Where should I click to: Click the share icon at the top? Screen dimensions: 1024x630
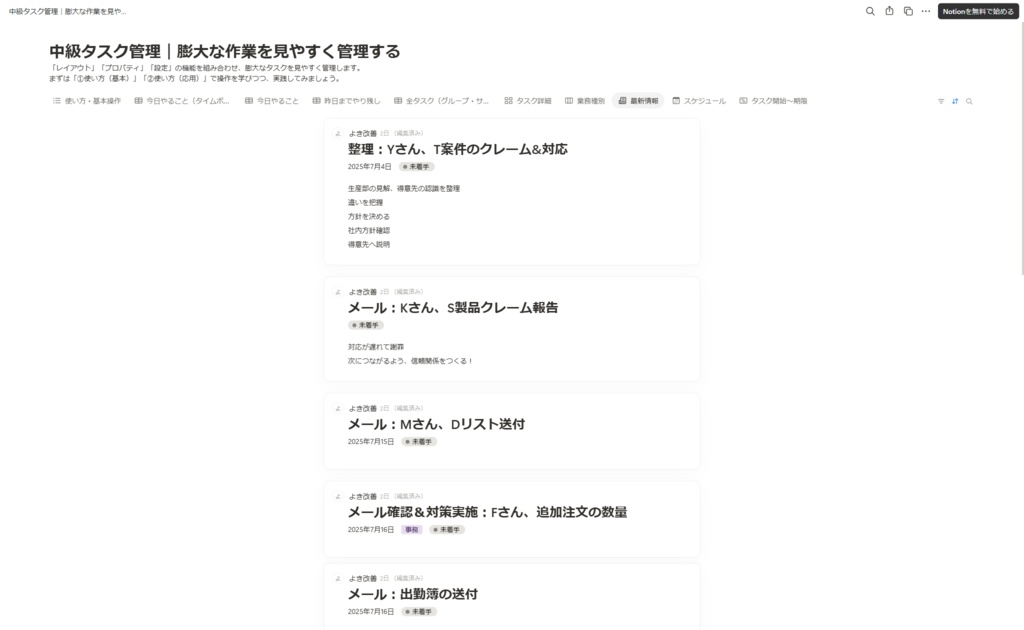pos(889,12)
